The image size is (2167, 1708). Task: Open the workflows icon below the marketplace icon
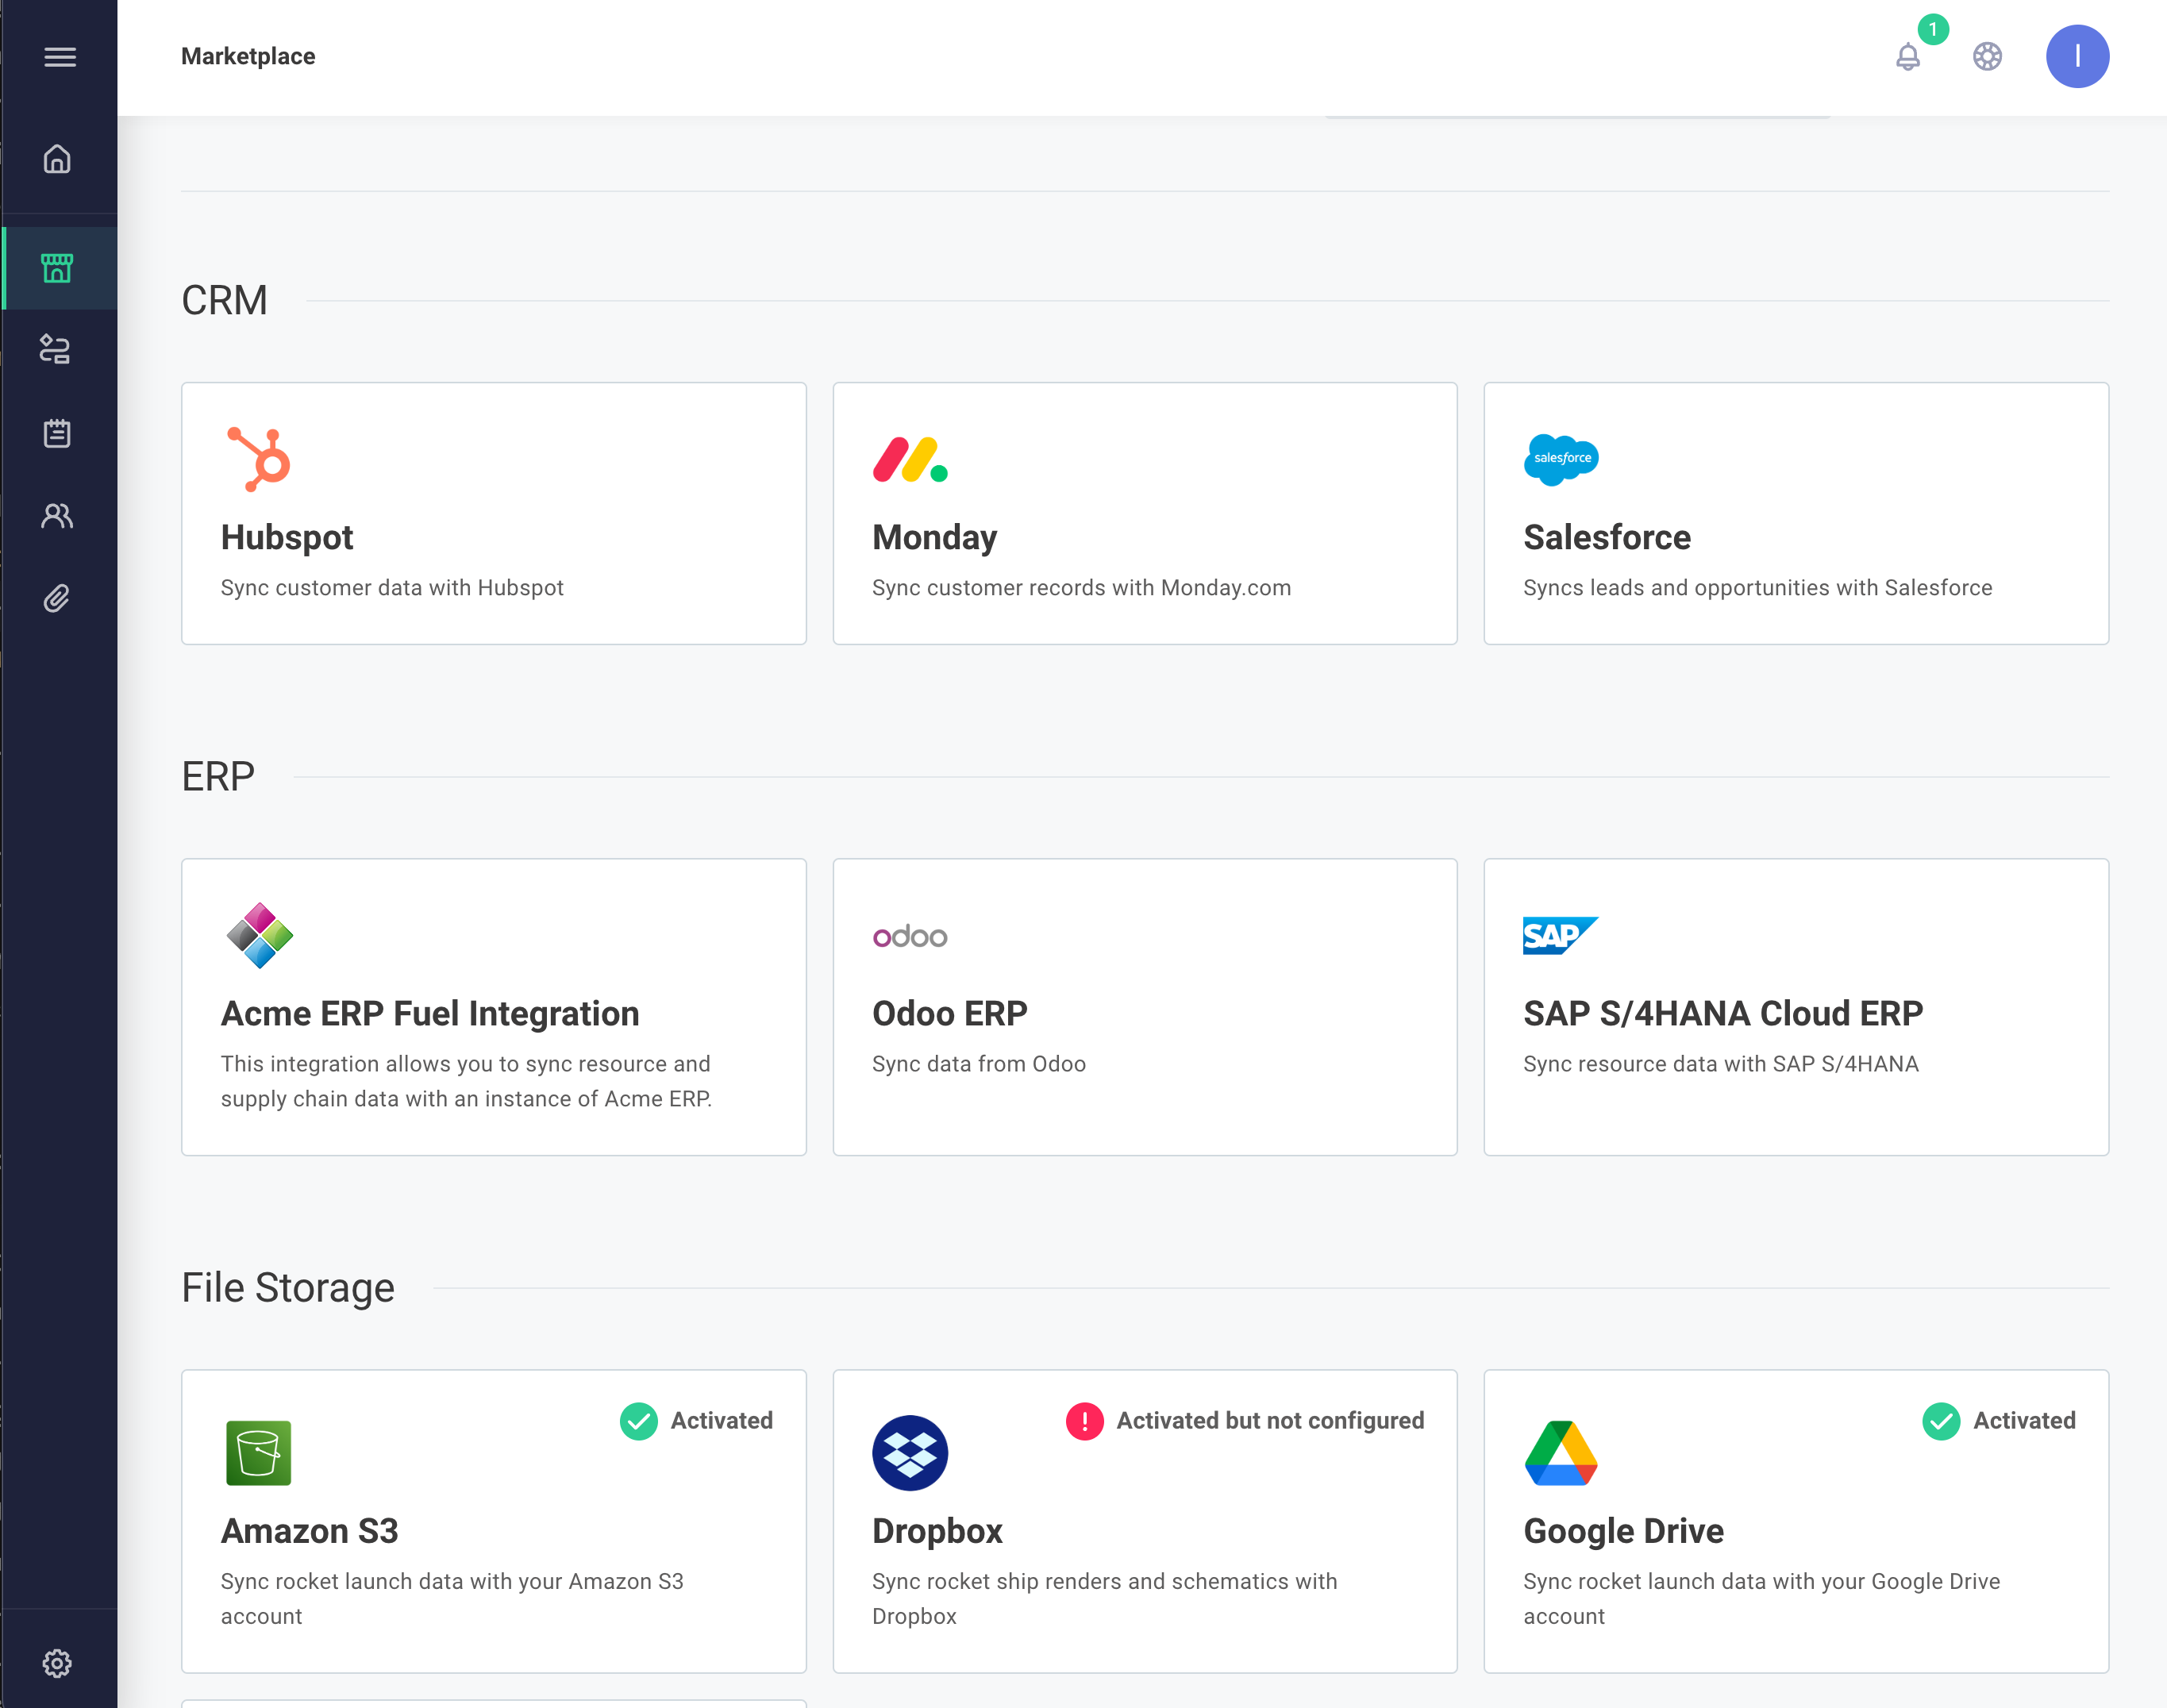[58, 349]
